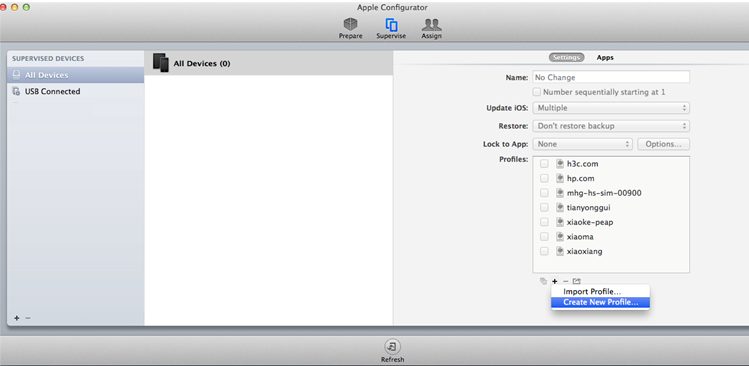This screenshot has height=366, width=749.
Task: Check the h3c.com profile checkbox
Action: [x=544, y=164]
